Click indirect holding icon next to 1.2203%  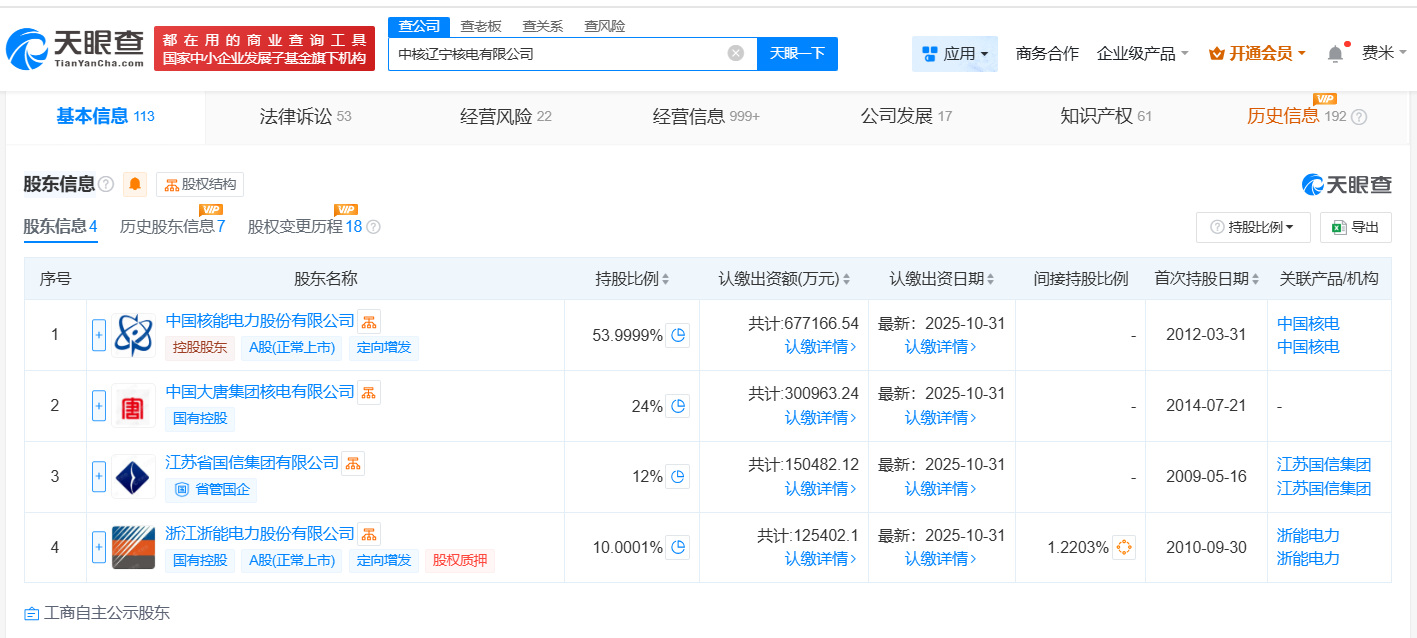(x=1124, y=547)
